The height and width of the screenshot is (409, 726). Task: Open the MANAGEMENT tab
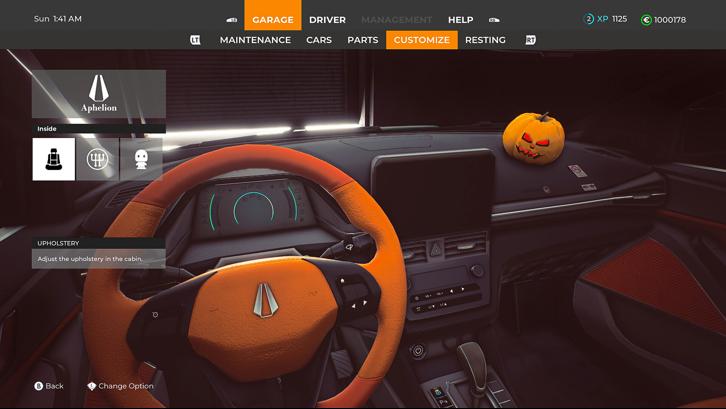(396, 20)
